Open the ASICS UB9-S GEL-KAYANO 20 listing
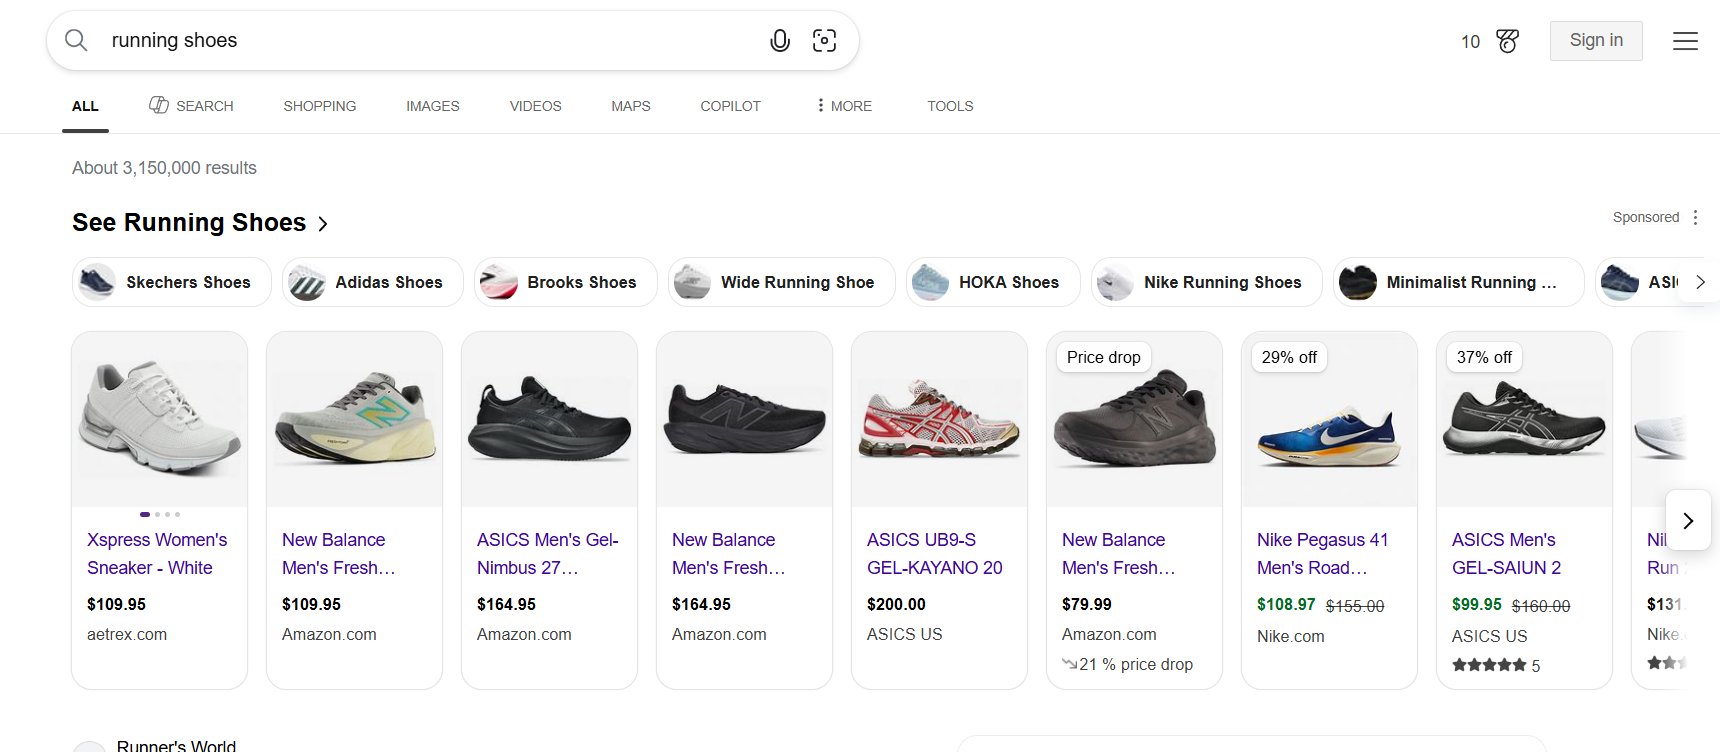Viewport: 1720px width, 752px height. pyautogui.click(x=934, y=553)
